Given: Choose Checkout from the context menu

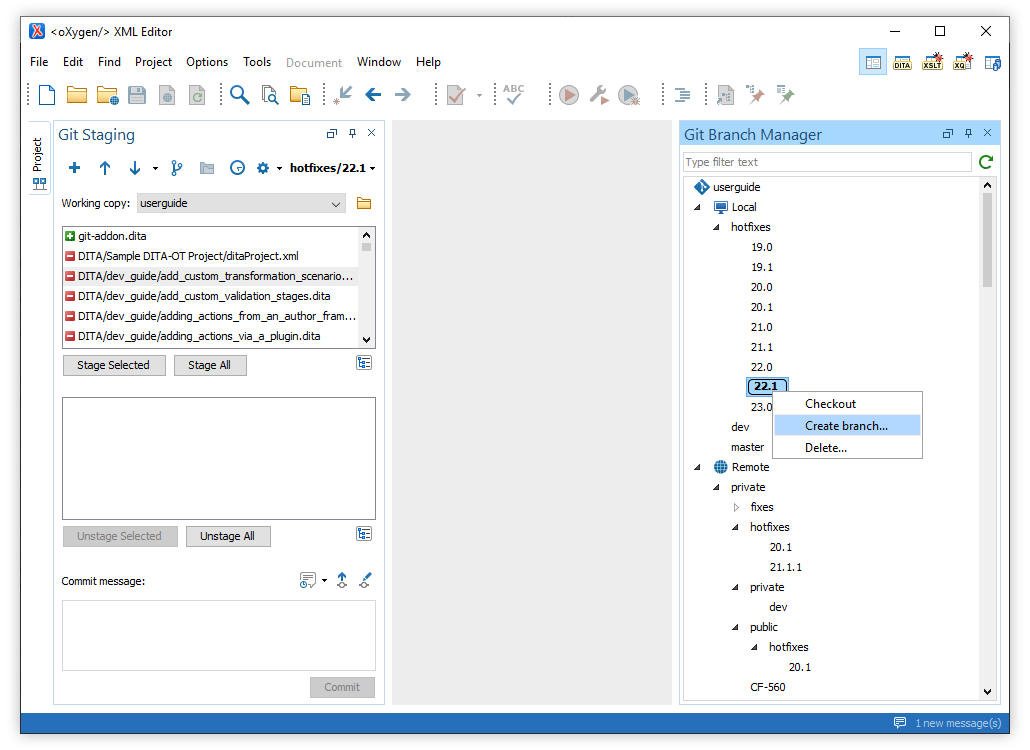Looking at the screenshot, I should pyautogui.click(x=847, y=404).
